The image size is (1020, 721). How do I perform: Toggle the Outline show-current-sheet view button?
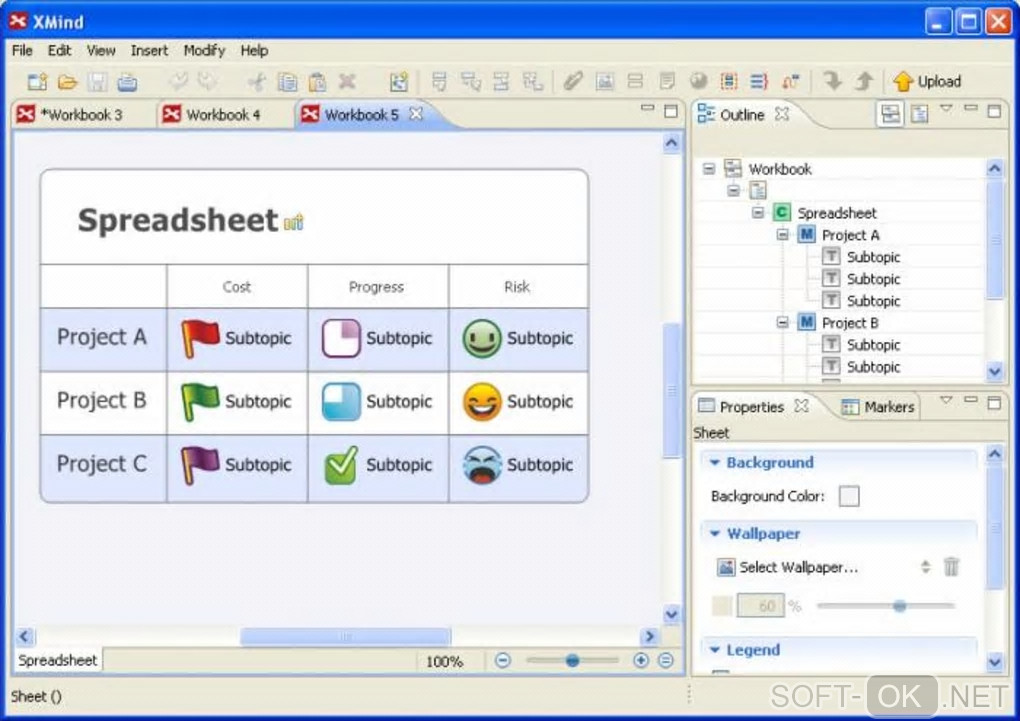920,115
